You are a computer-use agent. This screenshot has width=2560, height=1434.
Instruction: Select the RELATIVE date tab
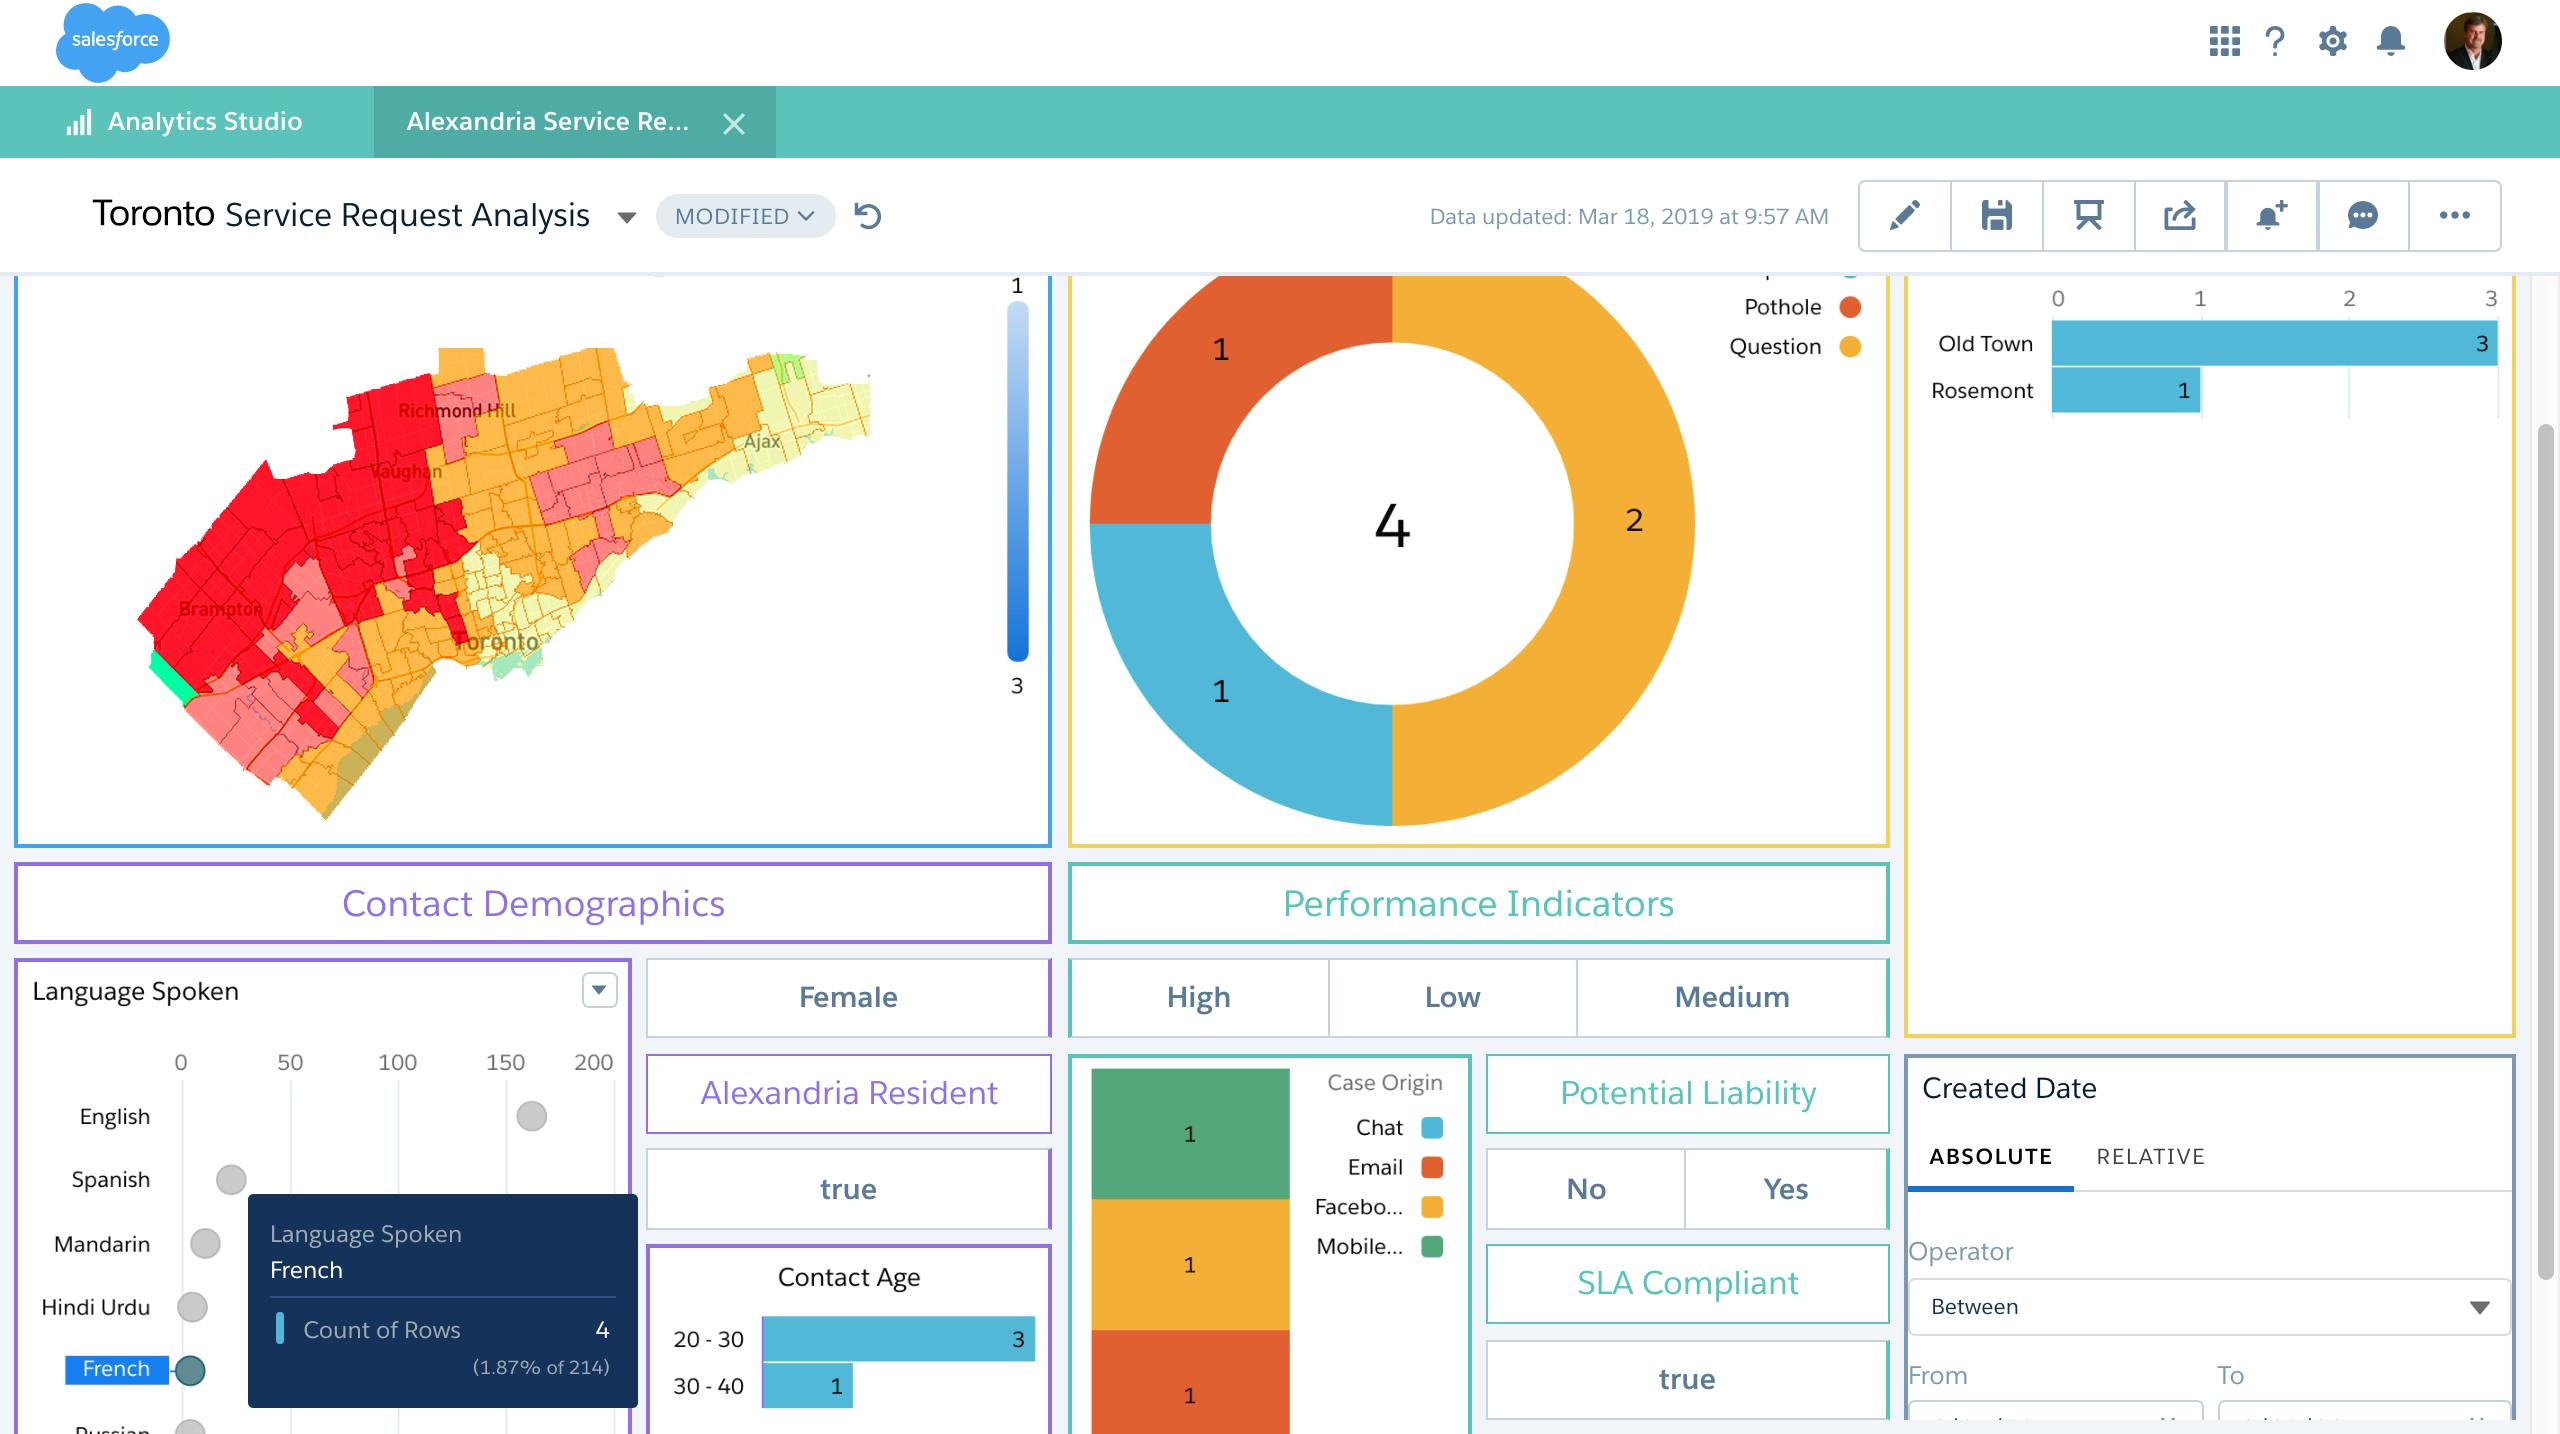click(2150, 1156)
